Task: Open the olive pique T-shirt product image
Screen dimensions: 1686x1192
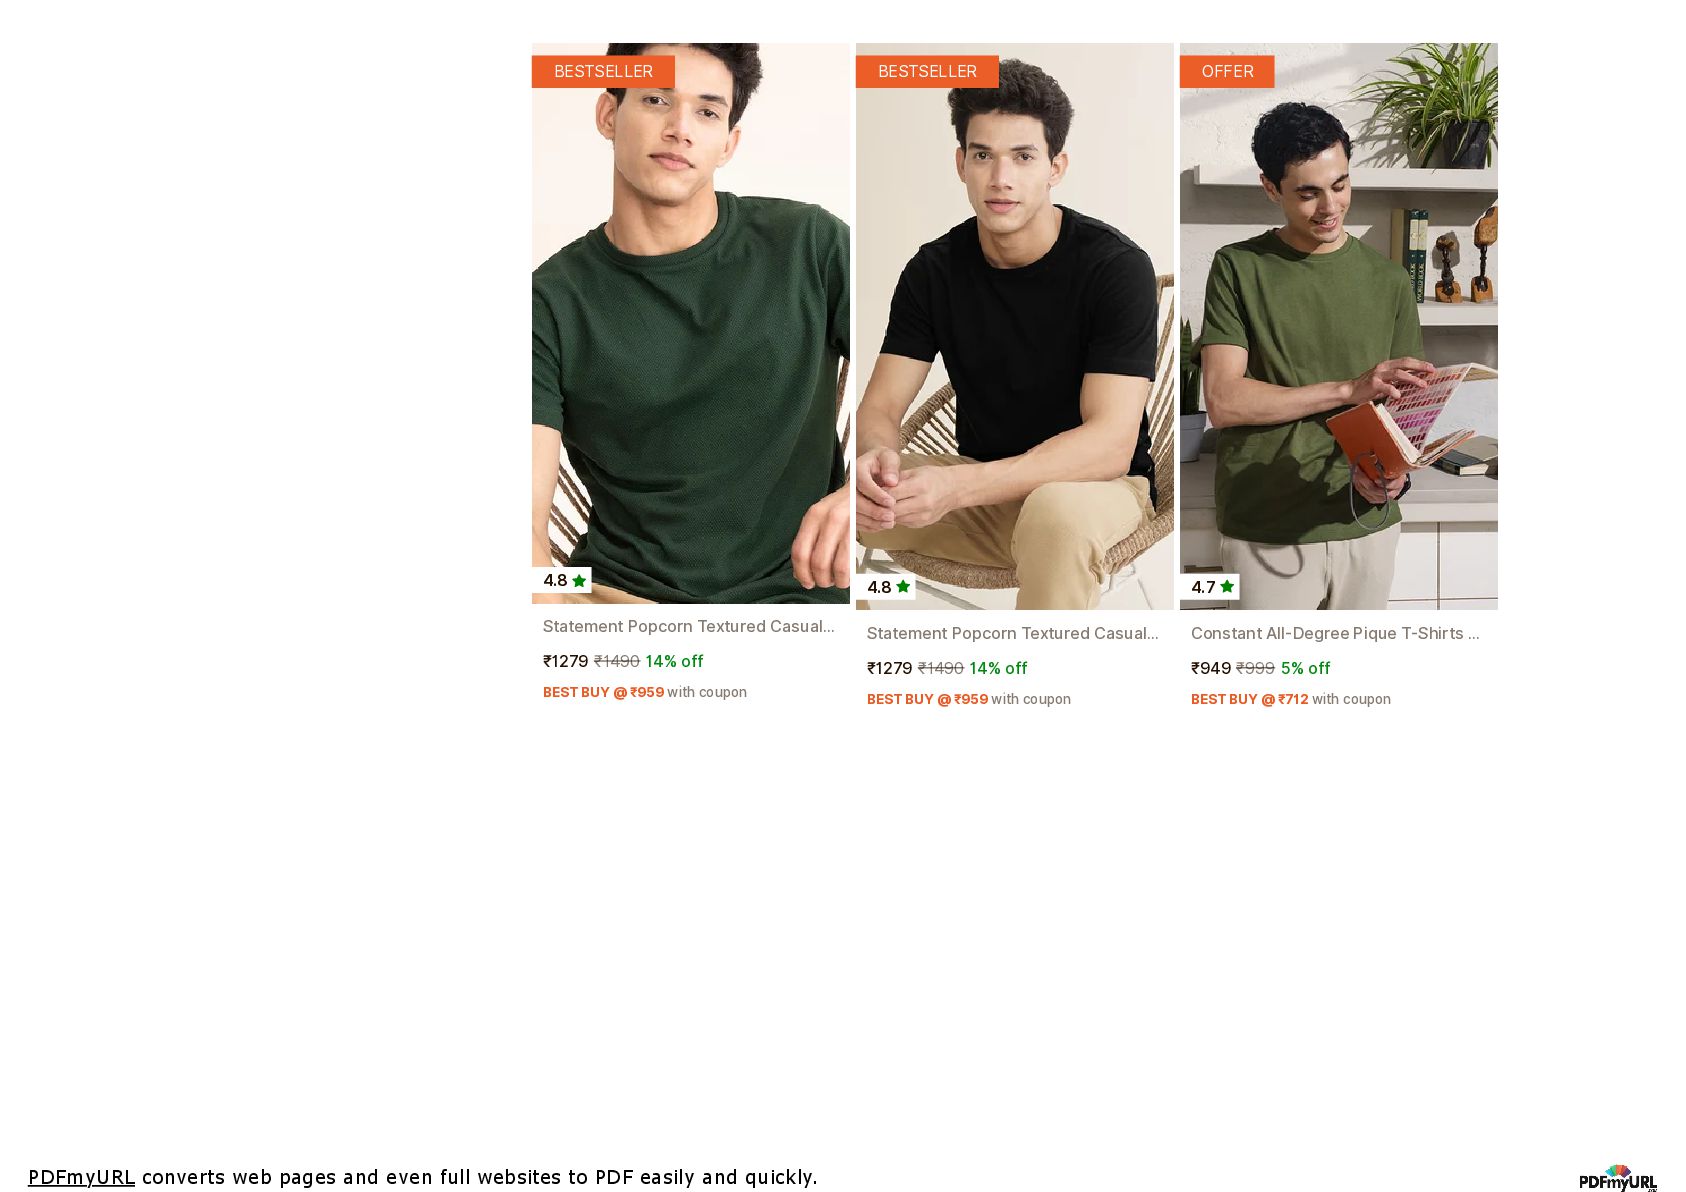Action: tap(1339, 326)
